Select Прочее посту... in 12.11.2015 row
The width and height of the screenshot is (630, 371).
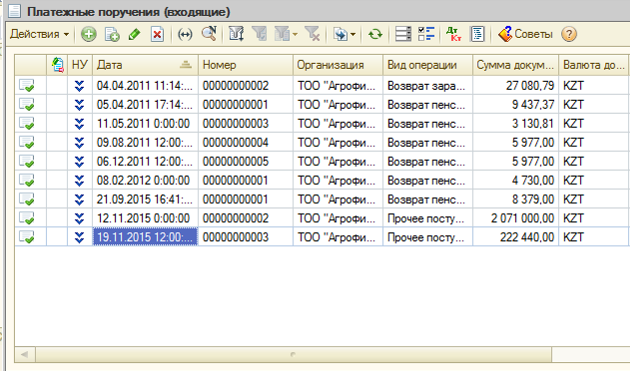[x=428, y=218]
